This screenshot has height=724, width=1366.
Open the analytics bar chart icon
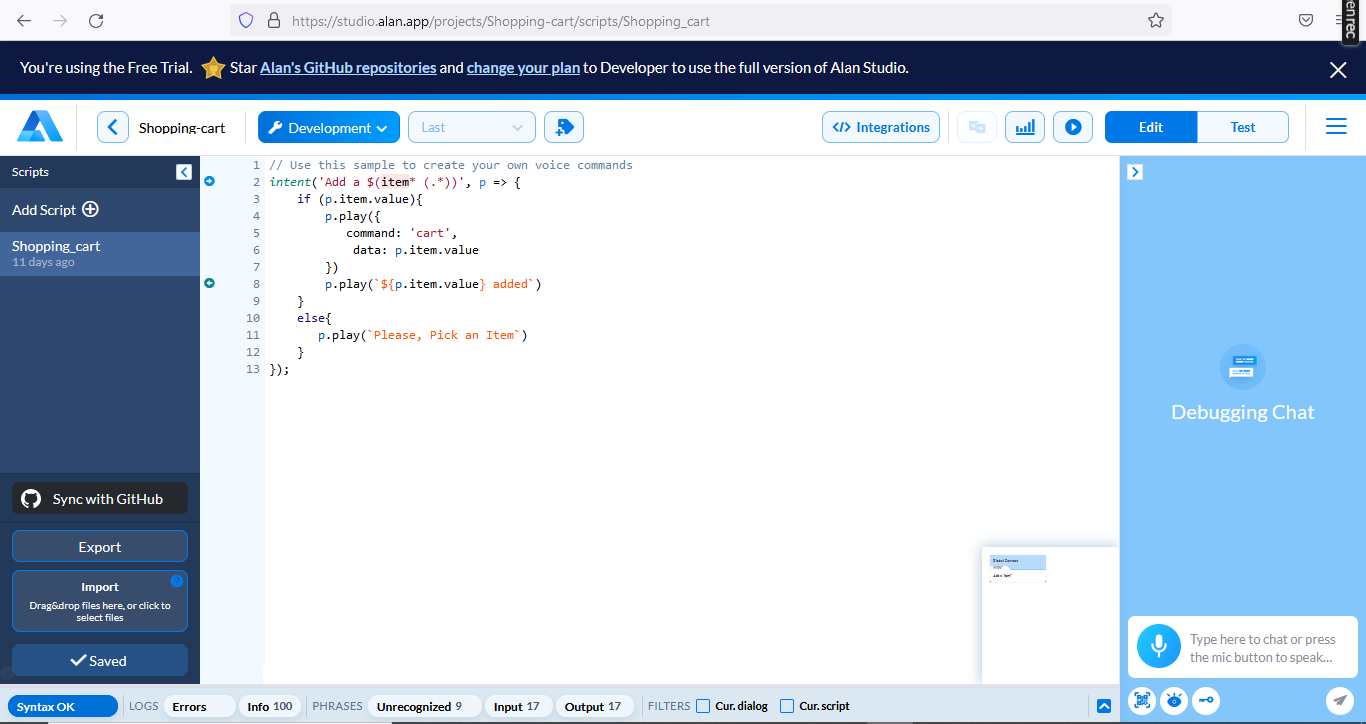point(1025,127)
